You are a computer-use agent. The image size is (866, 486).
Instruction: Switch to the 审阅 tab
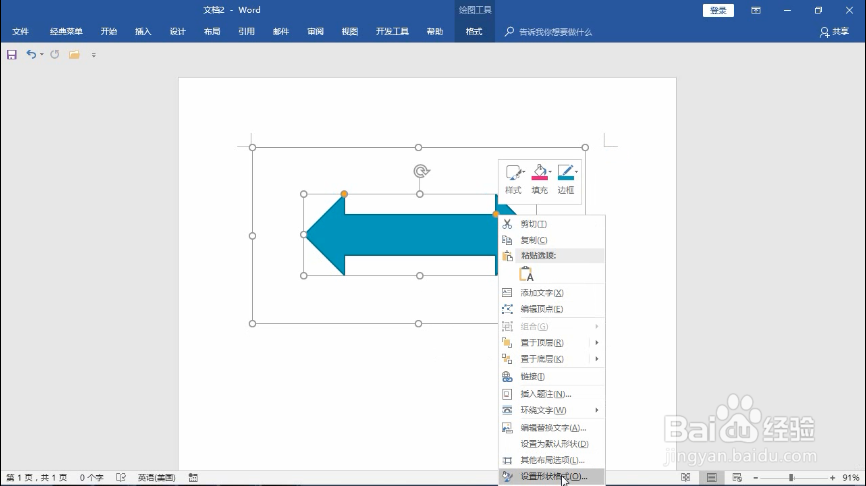[x=315, y=31]
